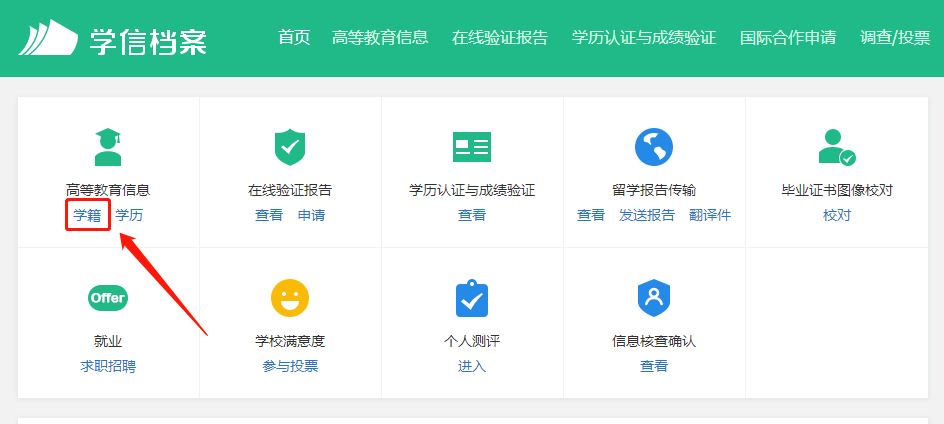
Task: Click the 求职招聘 link
Action: [108, 366]
